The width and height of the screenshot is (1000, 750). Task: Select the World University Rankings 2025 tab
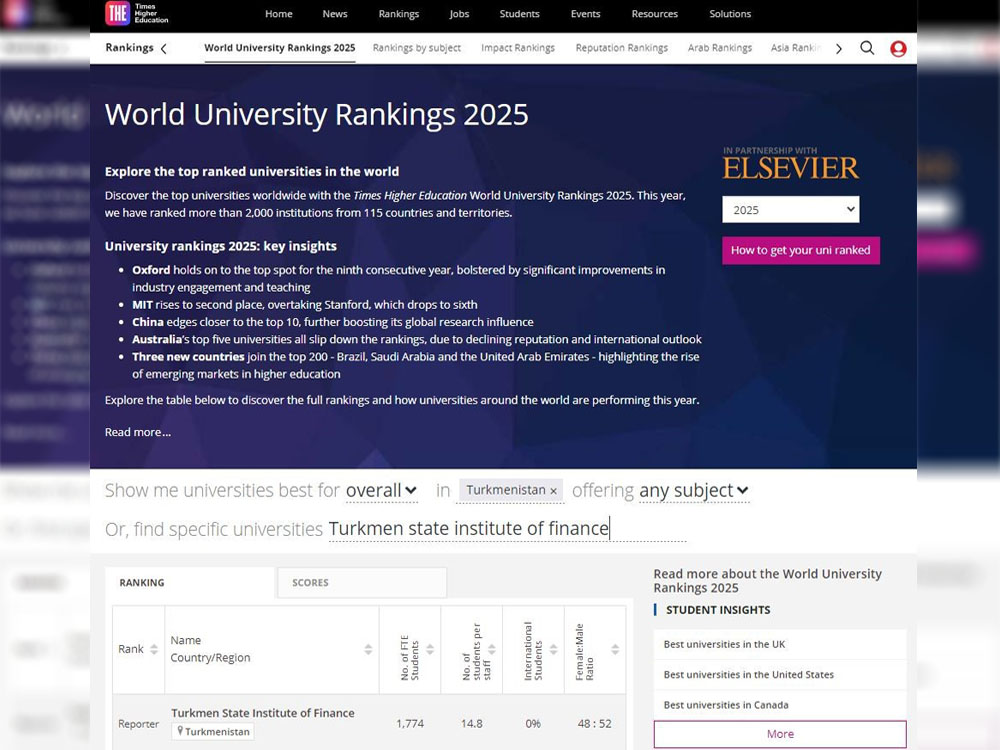(279, 48)
